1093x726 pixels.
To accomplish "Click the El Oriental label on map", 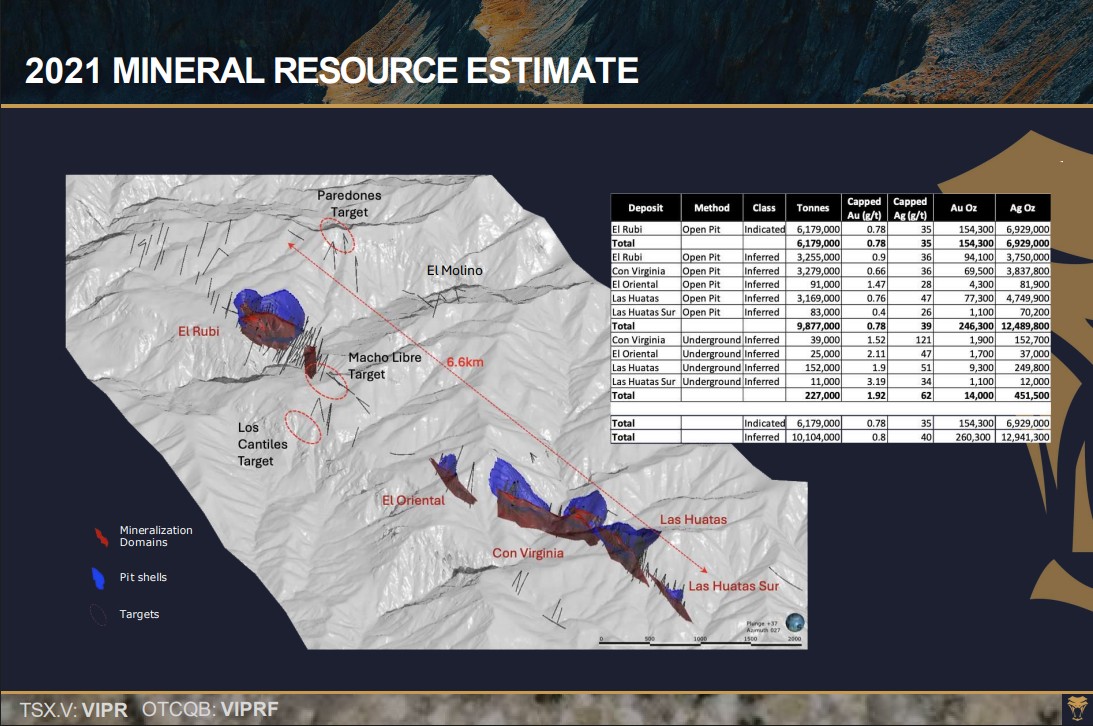I will tap(413, 500).
